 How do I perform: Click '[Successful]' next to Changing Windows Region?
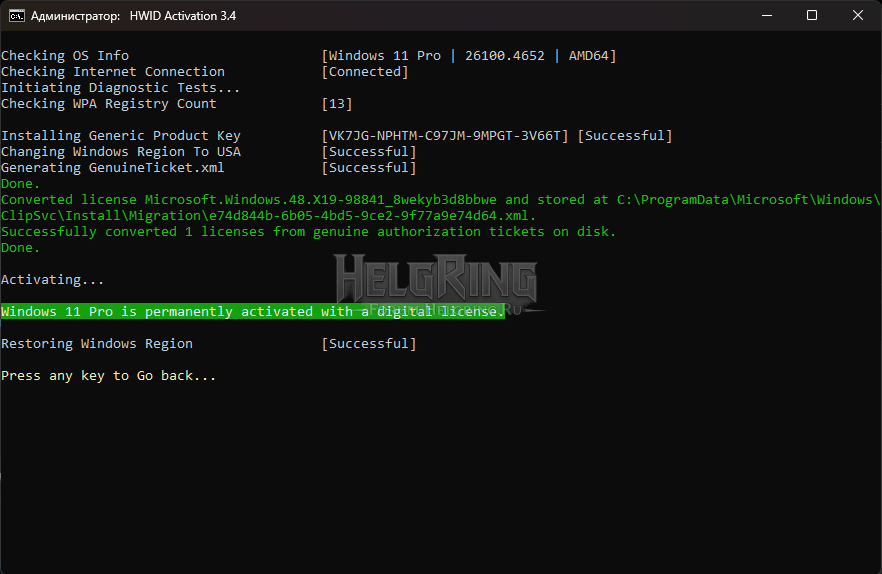point(368,152)
